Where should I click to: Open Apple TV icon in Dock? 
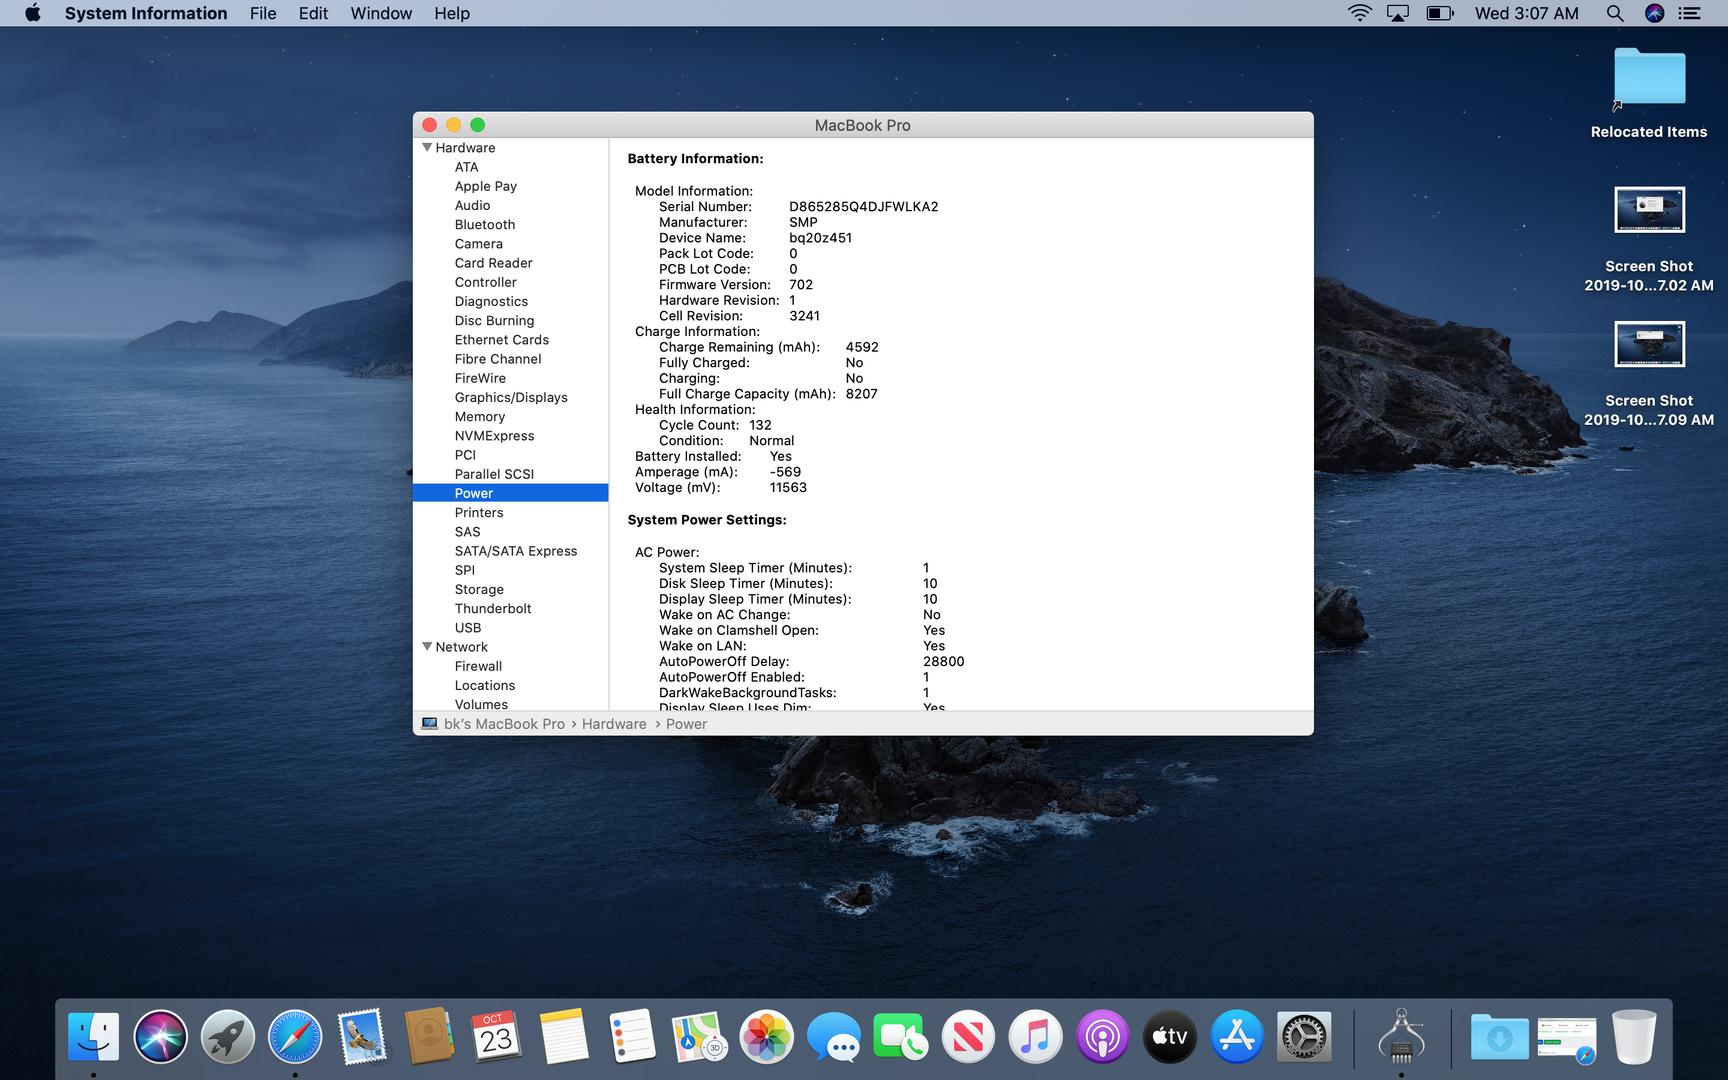(1169, 1037)
